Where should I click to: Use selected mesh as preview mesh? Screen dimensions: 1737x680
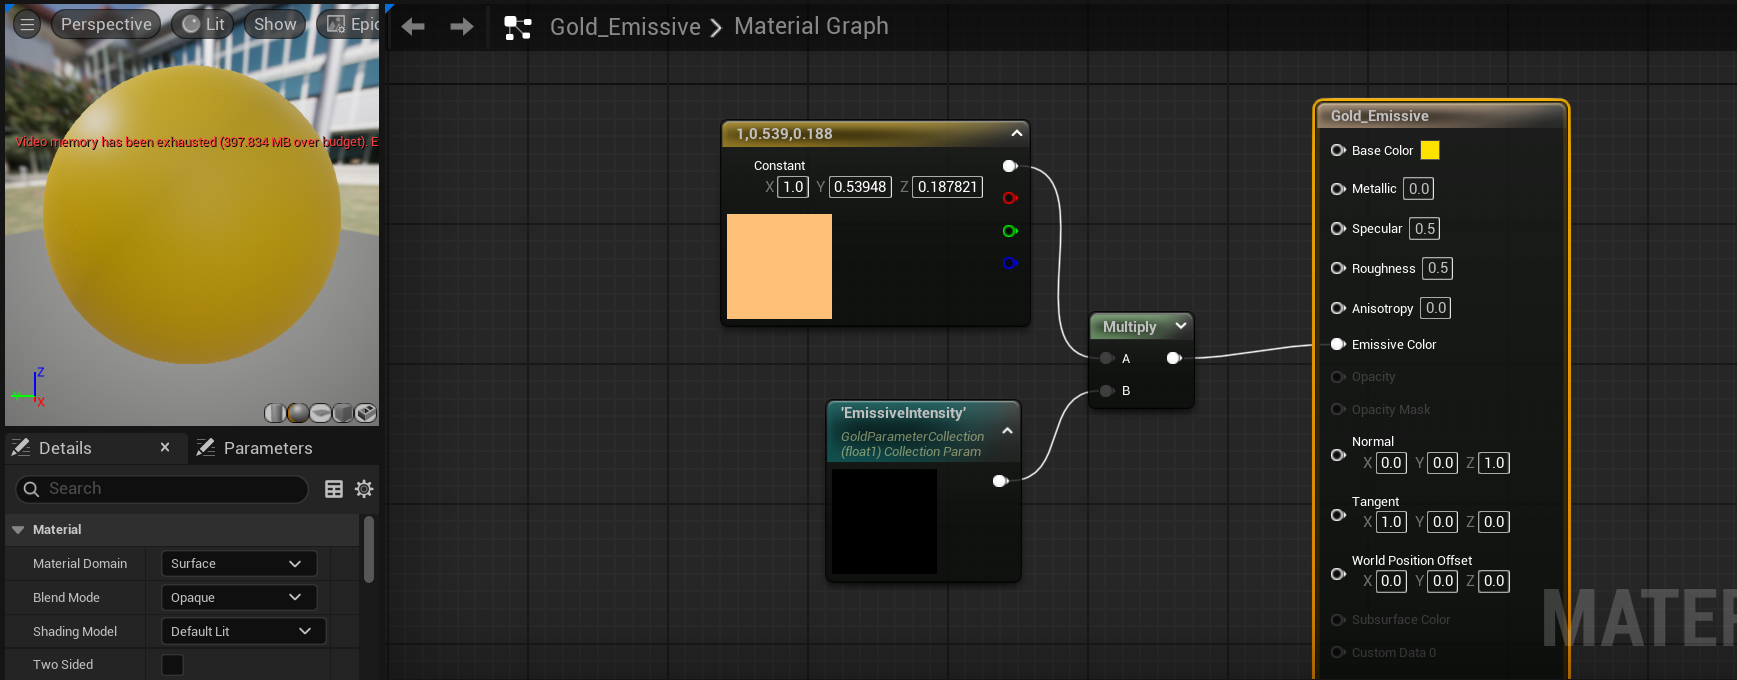coord(366,413)
